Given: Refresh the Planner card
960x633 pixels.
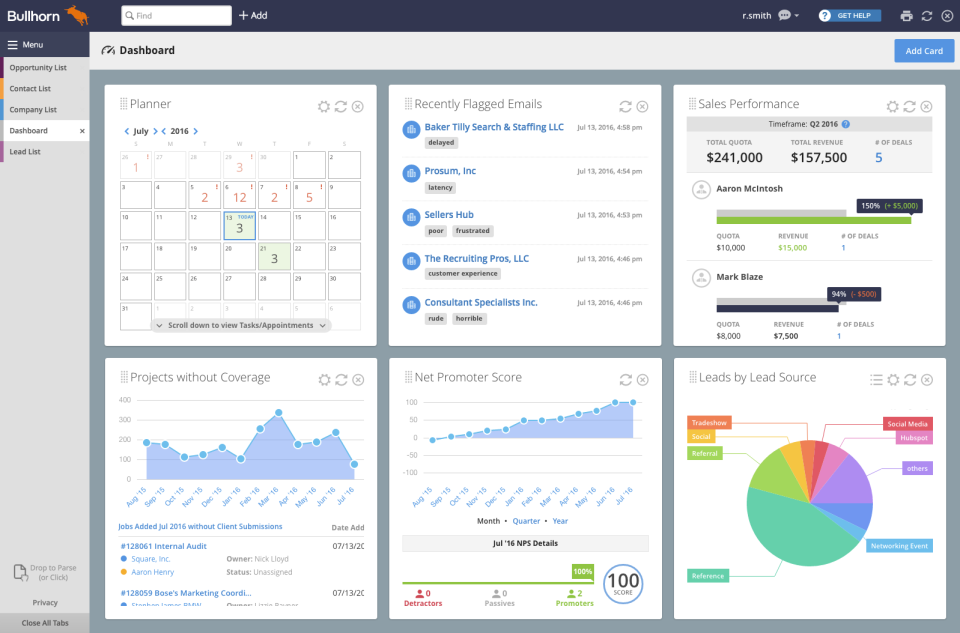Looking at the screenshot, I should pyautogui.click(x=341, y=107).
